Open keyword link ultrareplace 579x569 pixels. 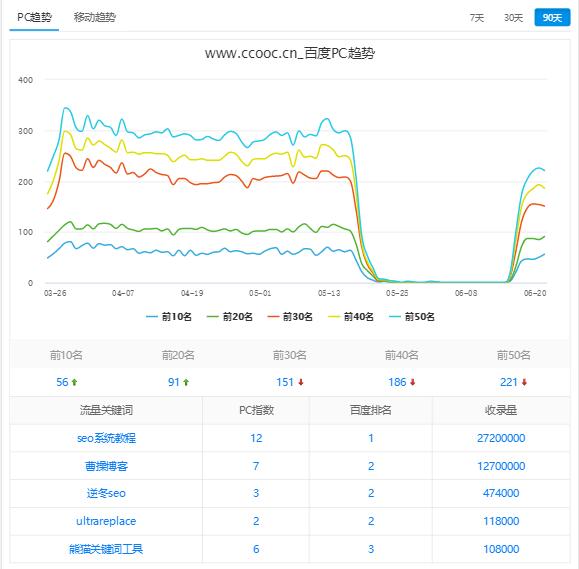click(106, 521)
